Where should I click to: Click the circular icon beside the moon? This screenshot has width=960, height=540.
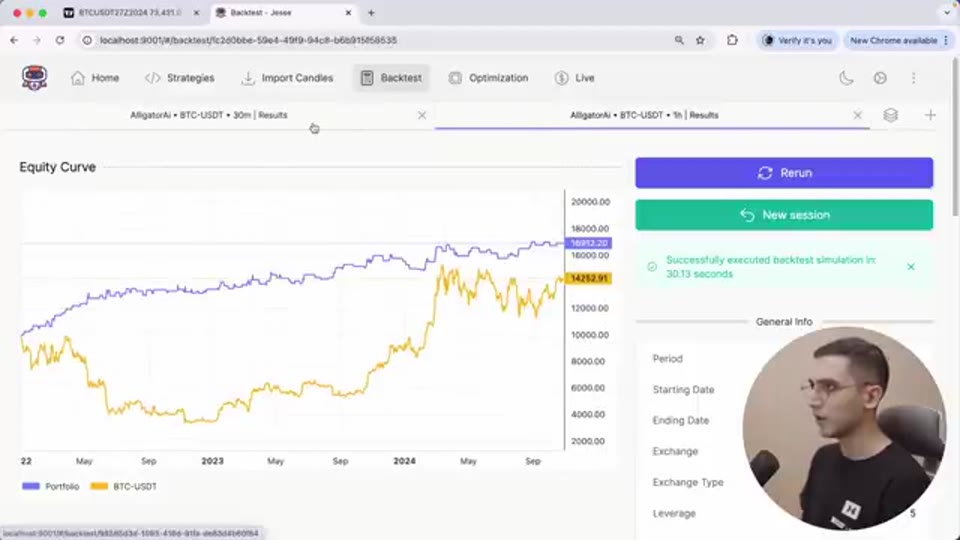pyautogui.click(x=880, y=78)
